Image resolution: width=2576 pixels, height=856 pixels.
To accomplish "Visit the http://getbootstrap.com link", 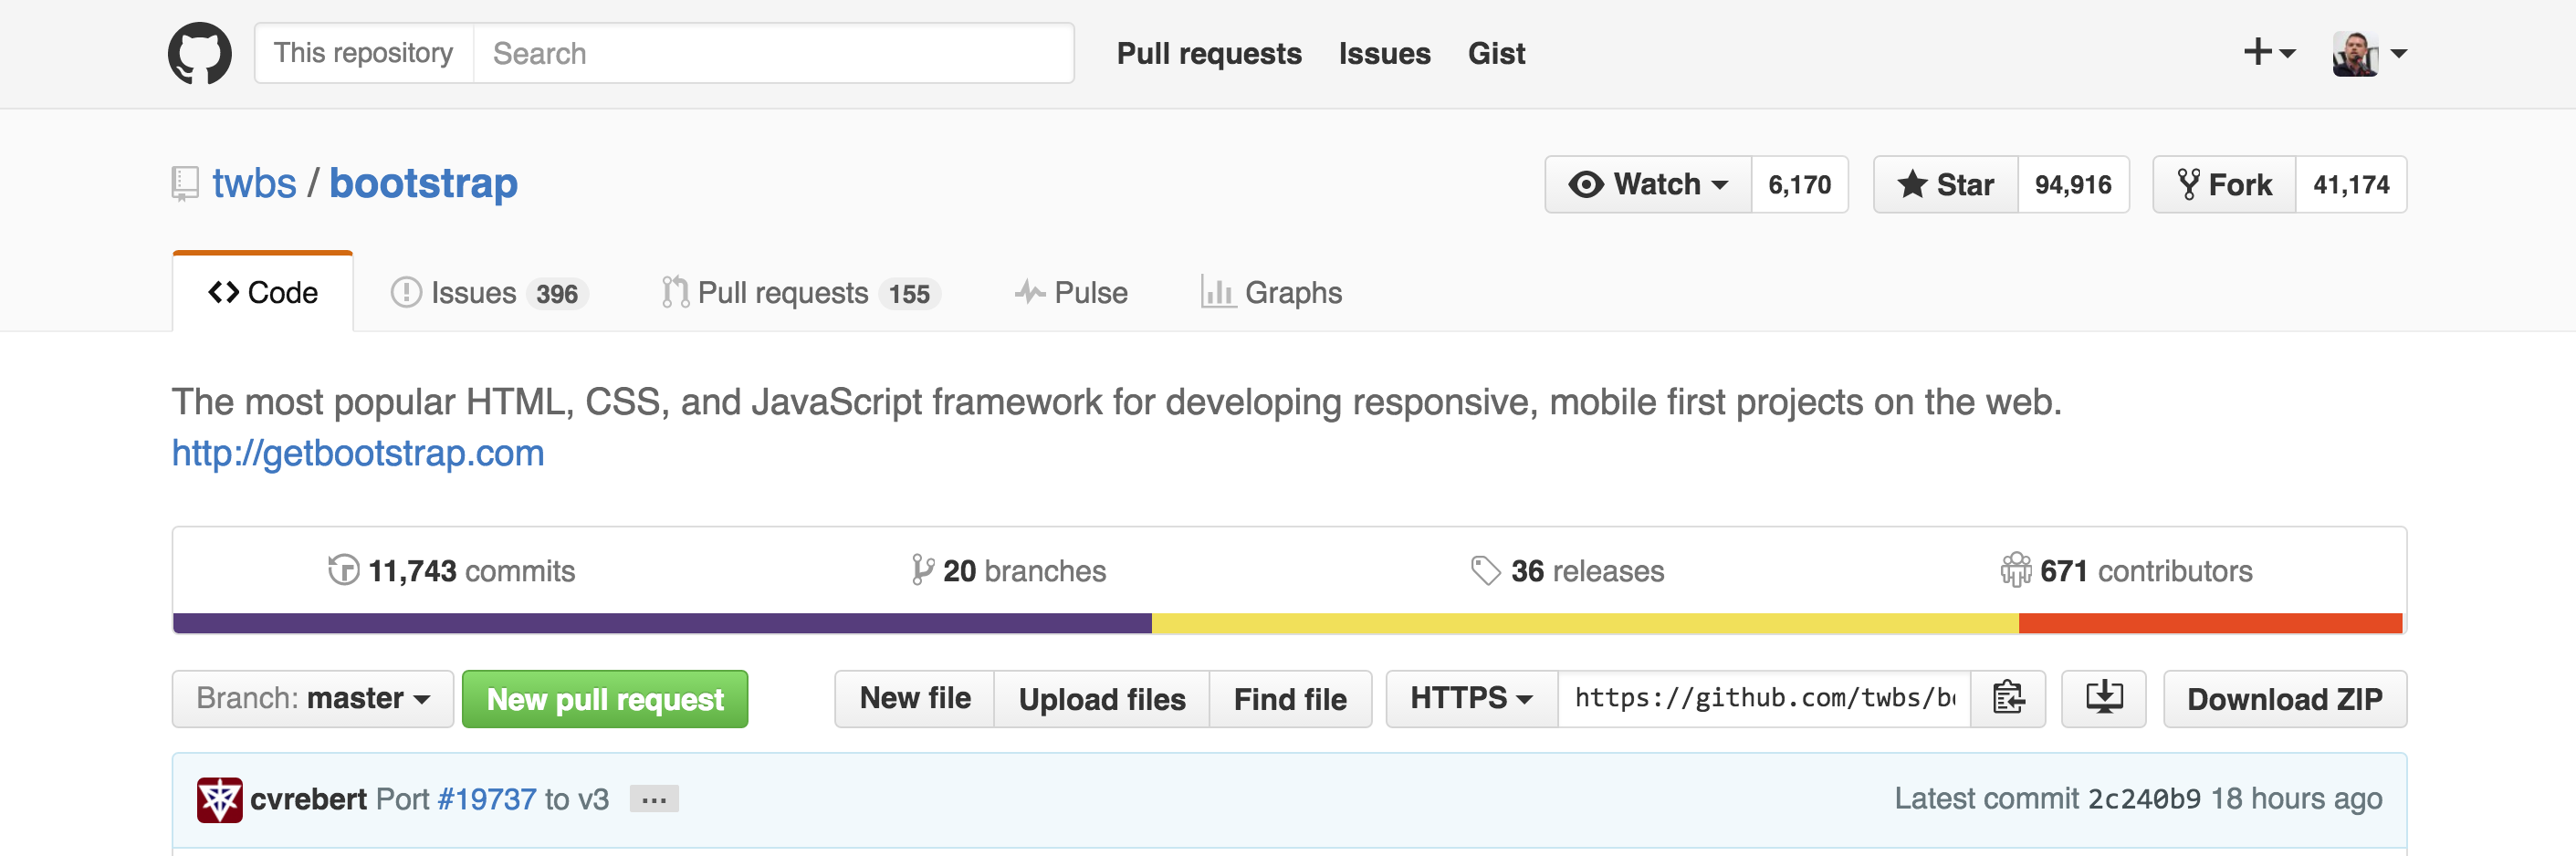I will [358, 453].
